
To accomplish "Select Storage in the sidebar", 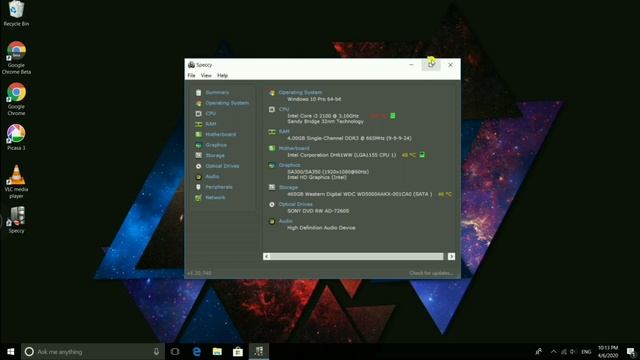I will pos(215,156).
